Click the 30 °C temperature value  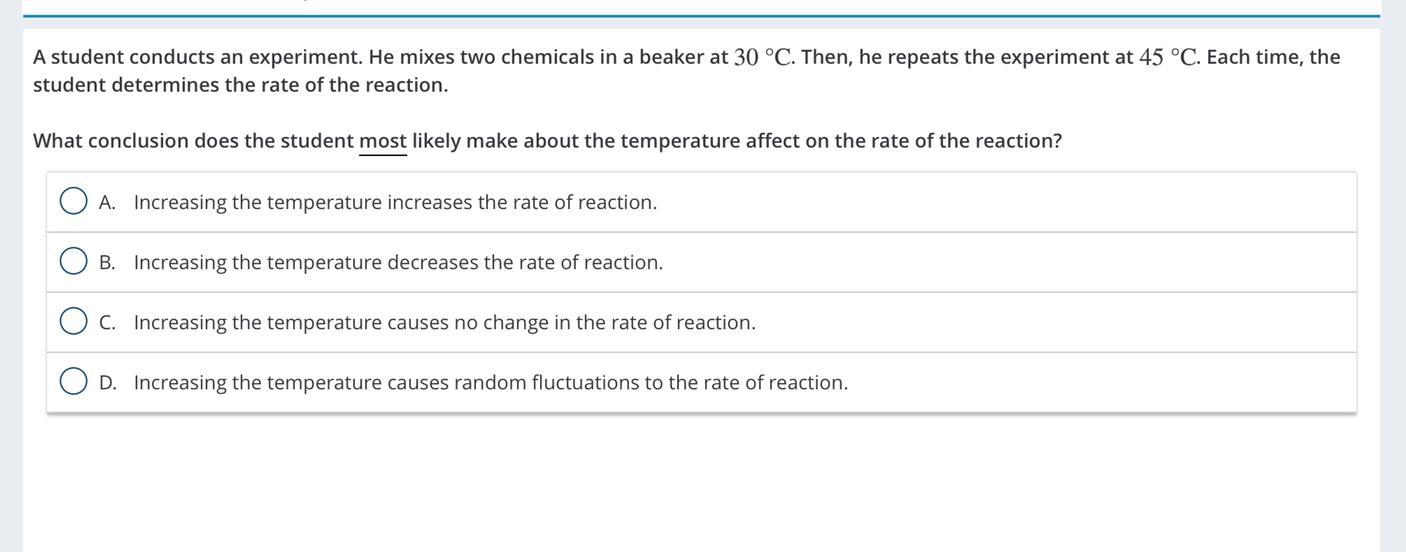[x=764, y=57]
